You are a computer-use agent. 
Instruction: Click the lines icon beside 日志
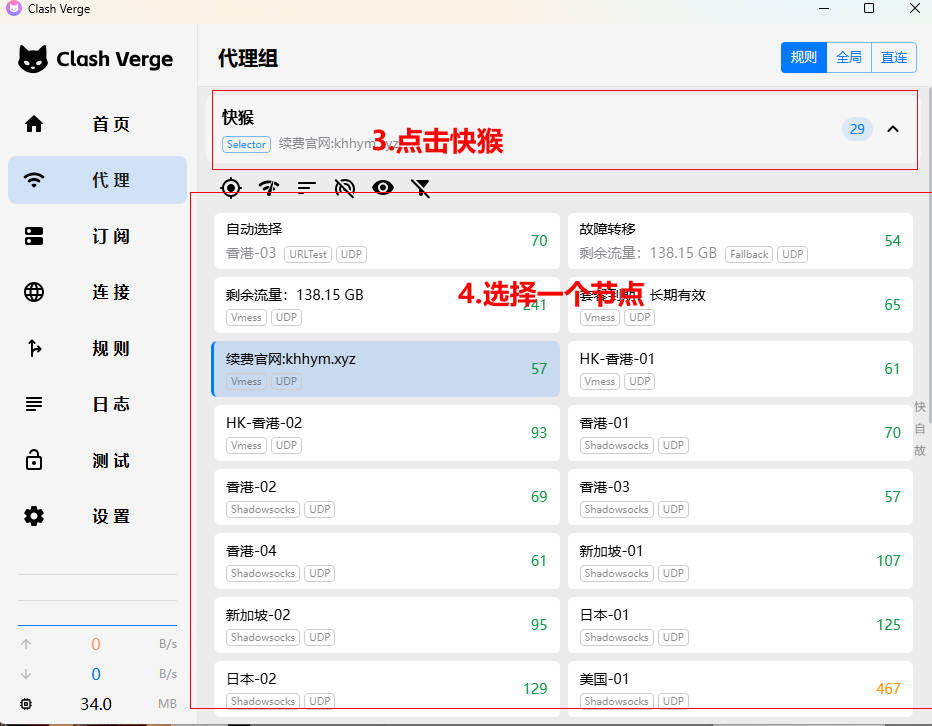(x=34, y=404)
